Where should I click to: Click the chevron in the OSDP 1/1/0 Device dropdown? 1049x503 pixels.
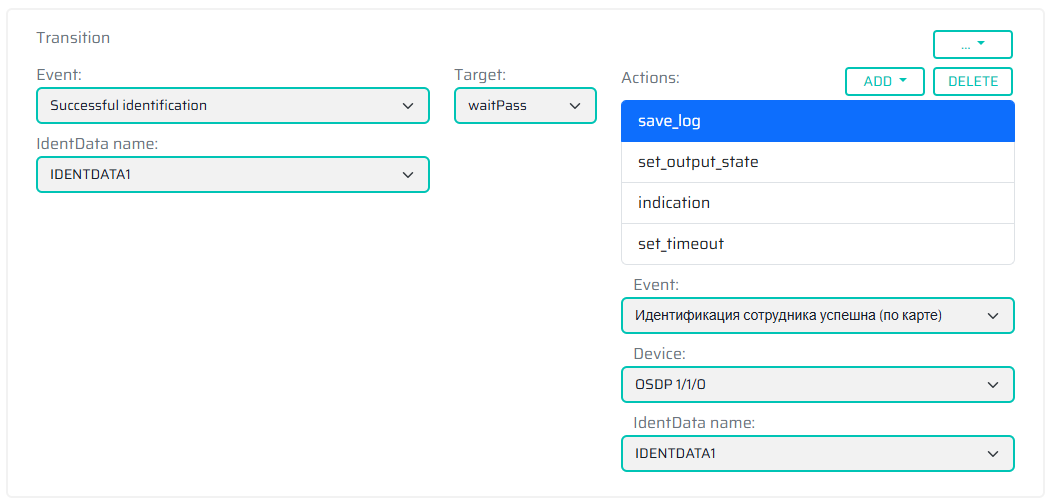992,384
